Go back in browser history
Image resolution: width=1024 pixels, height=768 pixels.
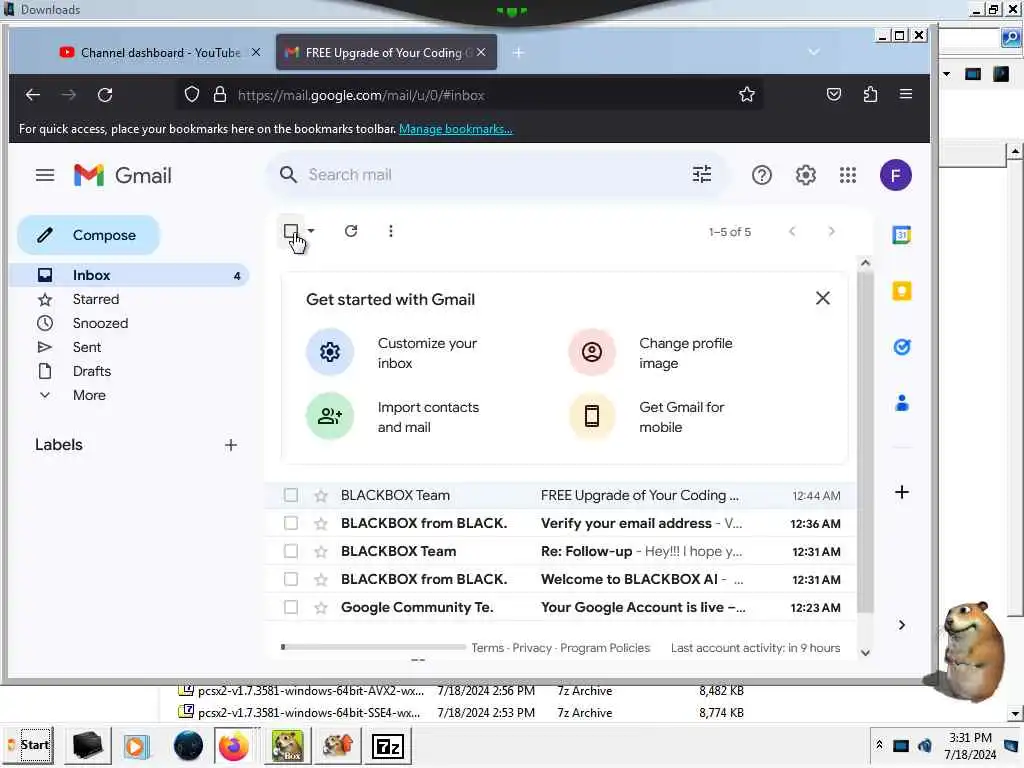[33, 95]
